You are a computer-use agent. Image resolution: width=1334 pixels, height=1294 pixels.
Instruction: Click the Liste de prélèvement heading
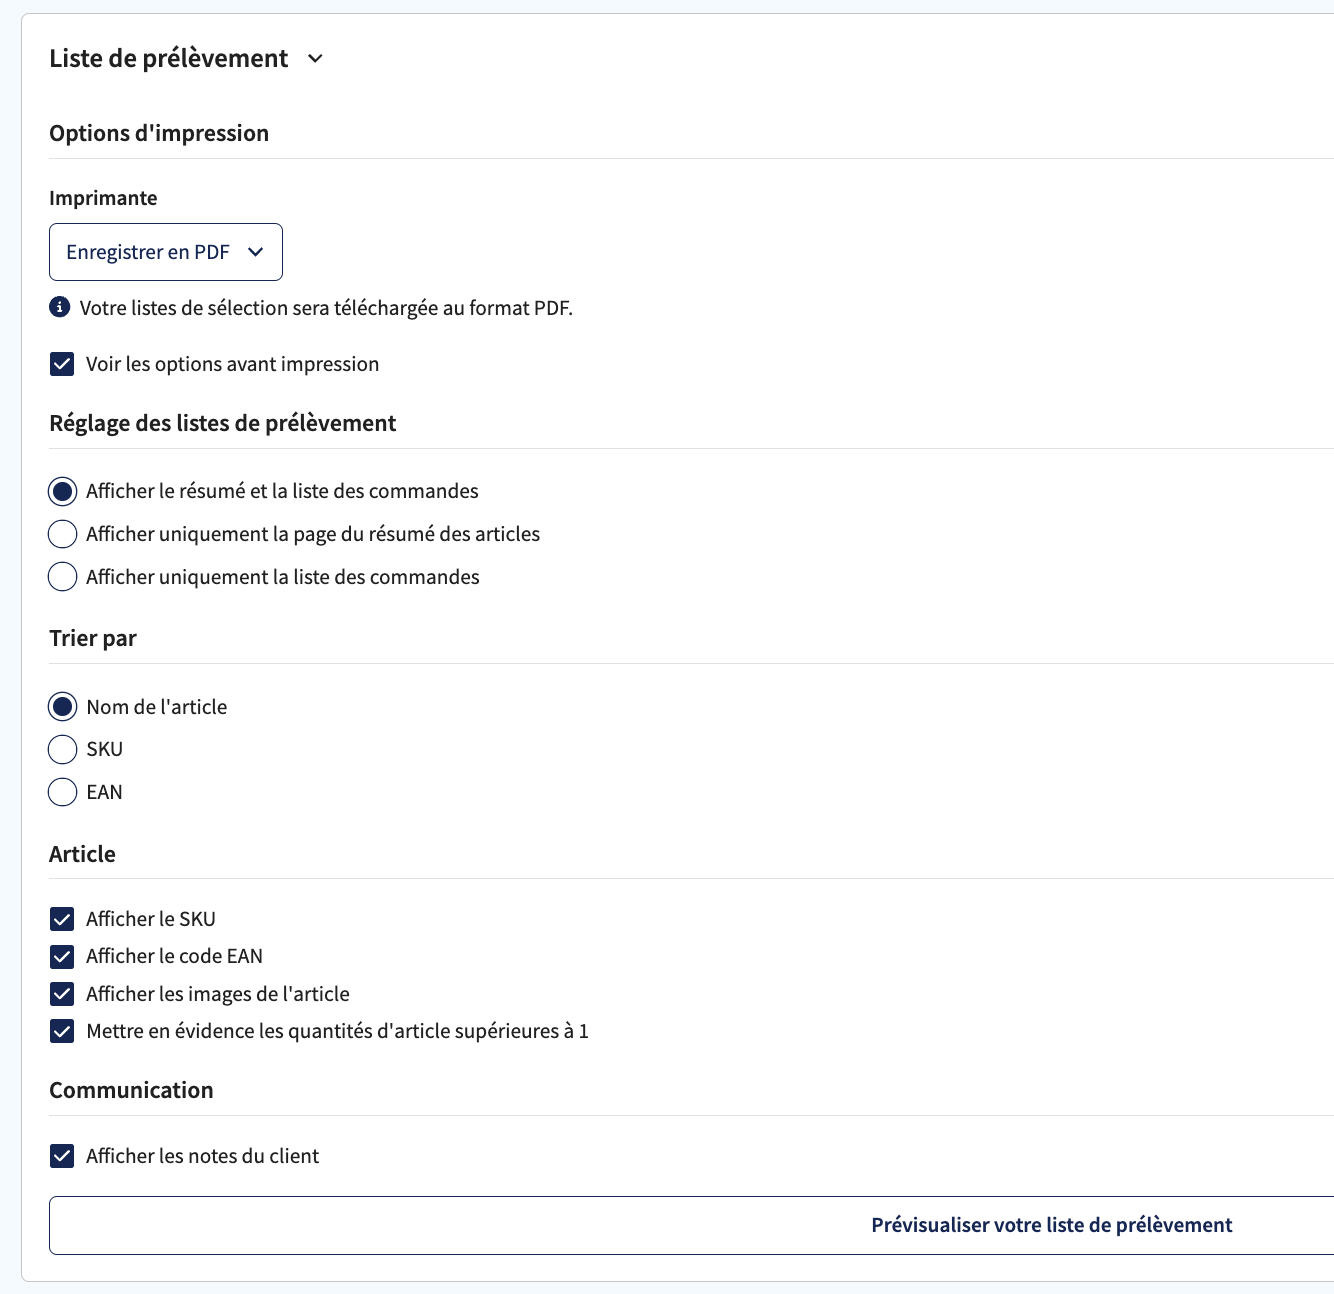click(169, 59)
